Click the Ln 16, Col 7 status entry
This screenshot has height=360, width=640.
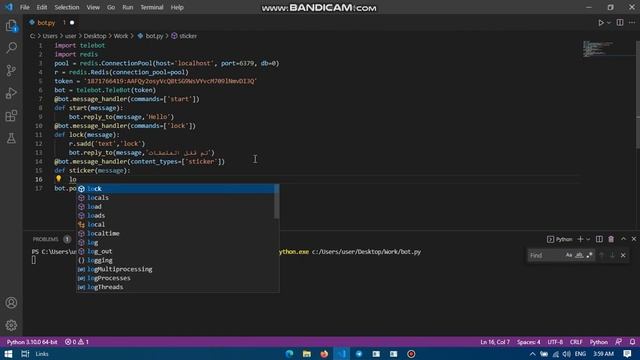point(495,342)
